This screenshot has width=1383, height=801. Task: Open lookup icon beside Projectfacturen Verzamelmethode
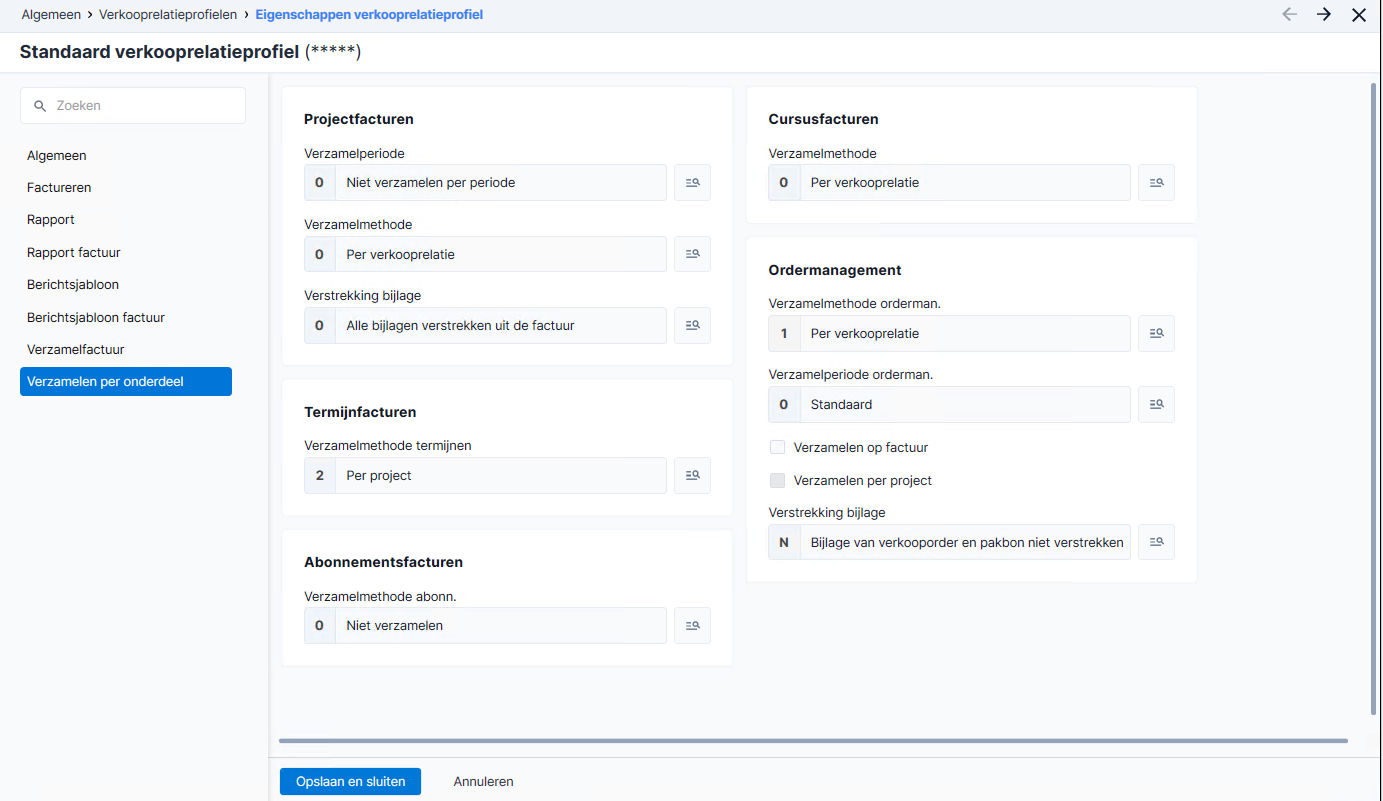[692, 254]
